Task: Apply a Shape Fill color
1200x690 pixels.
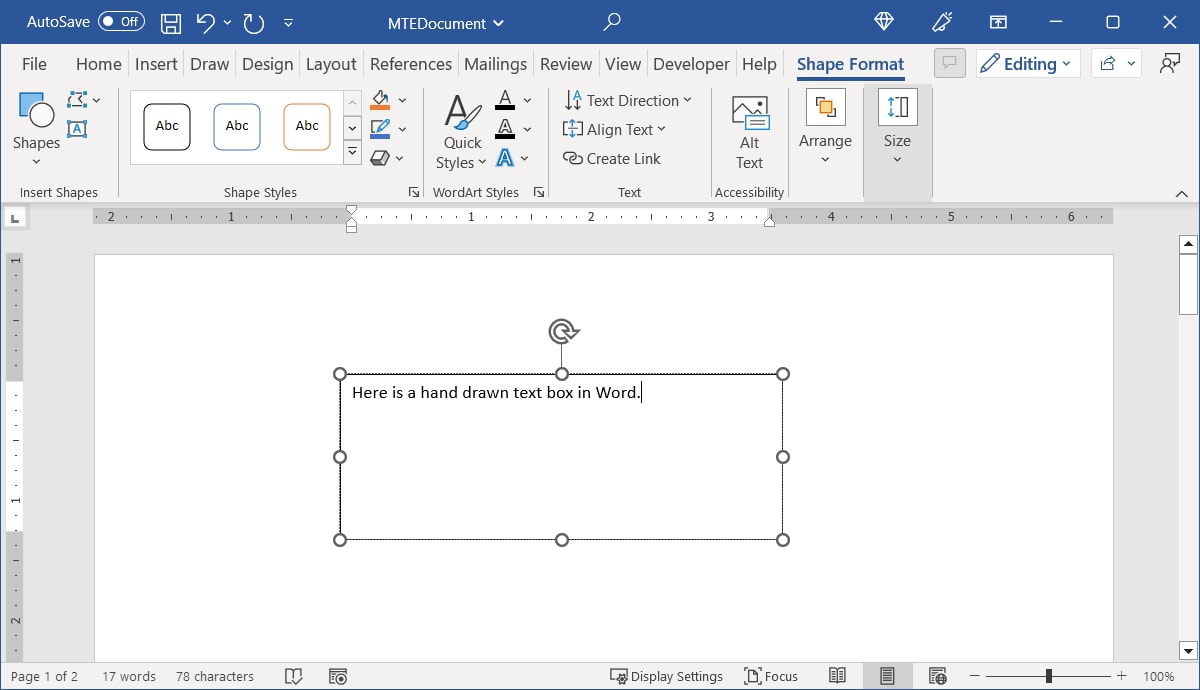Action: click(x=381, y=99)
